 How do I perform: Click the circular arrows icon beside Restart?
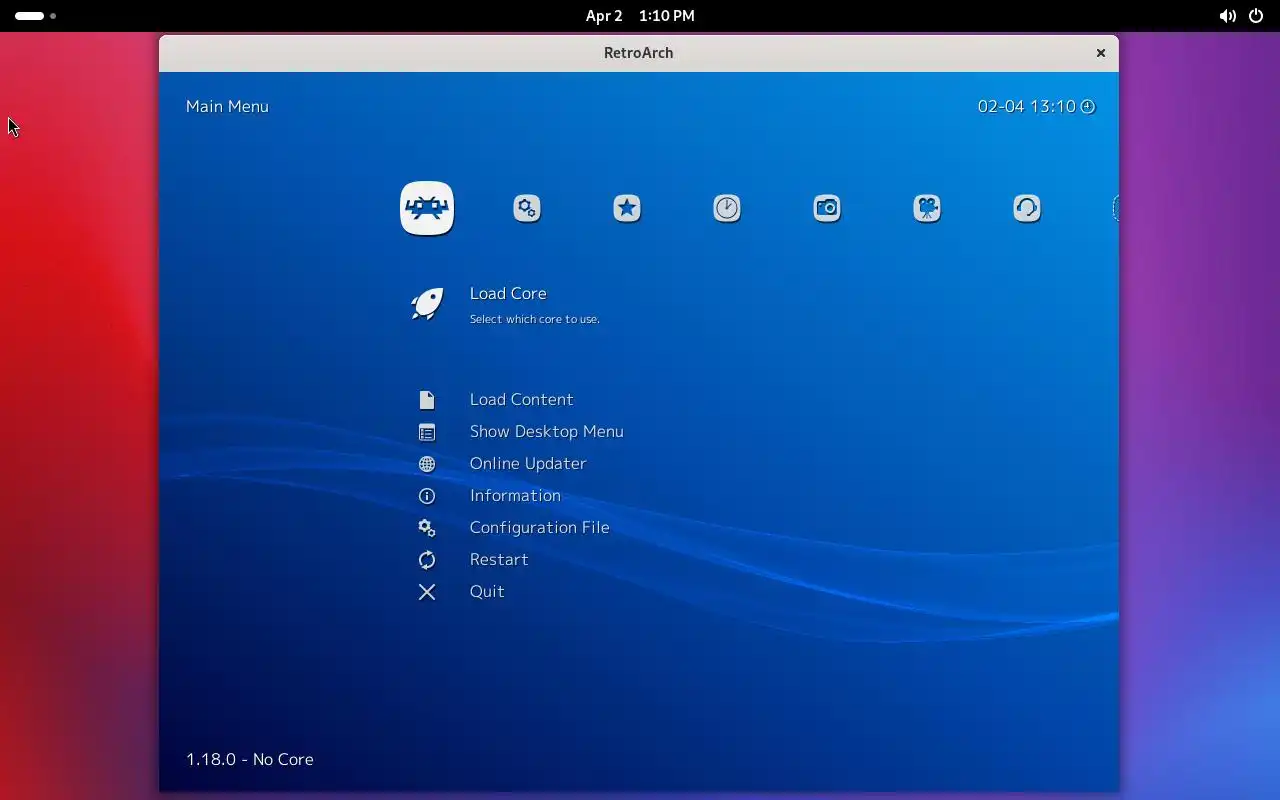pos(427,560)
